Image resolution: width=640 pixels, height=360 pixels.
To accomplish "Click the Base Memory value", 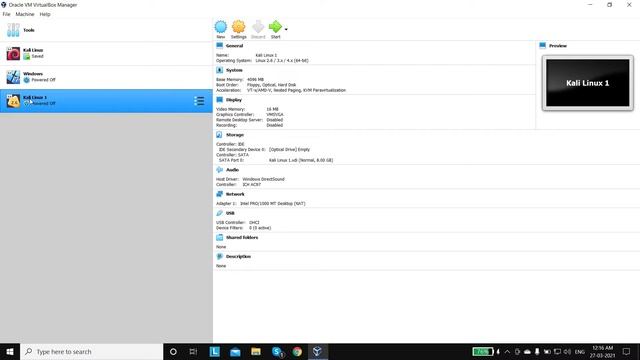I will (256, 80).
